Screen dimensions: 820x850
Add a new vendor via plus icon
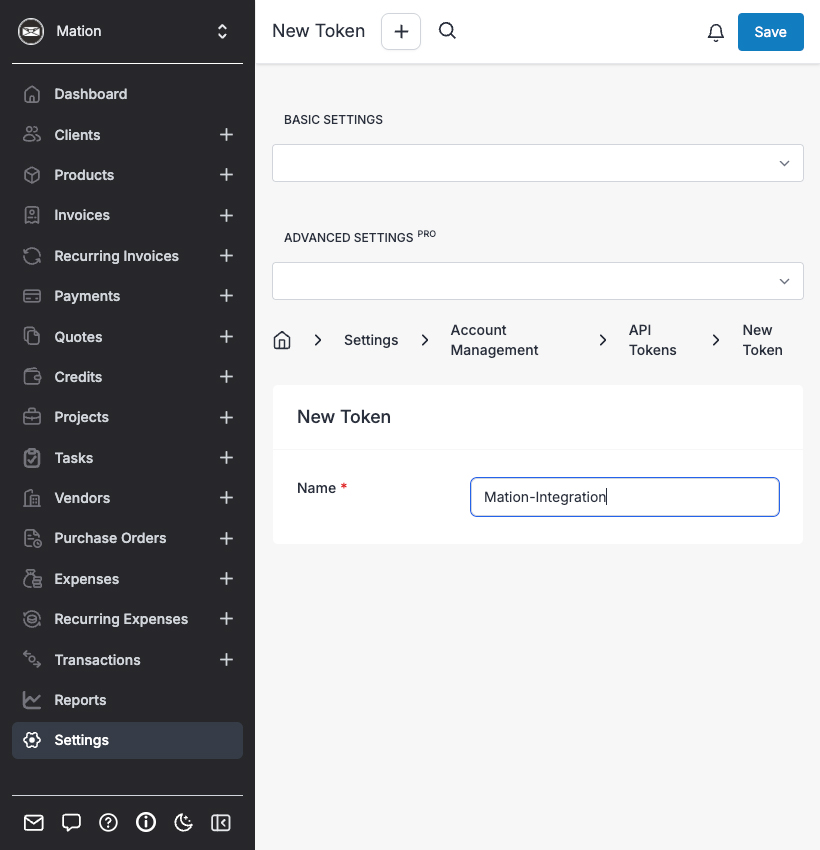227,498
